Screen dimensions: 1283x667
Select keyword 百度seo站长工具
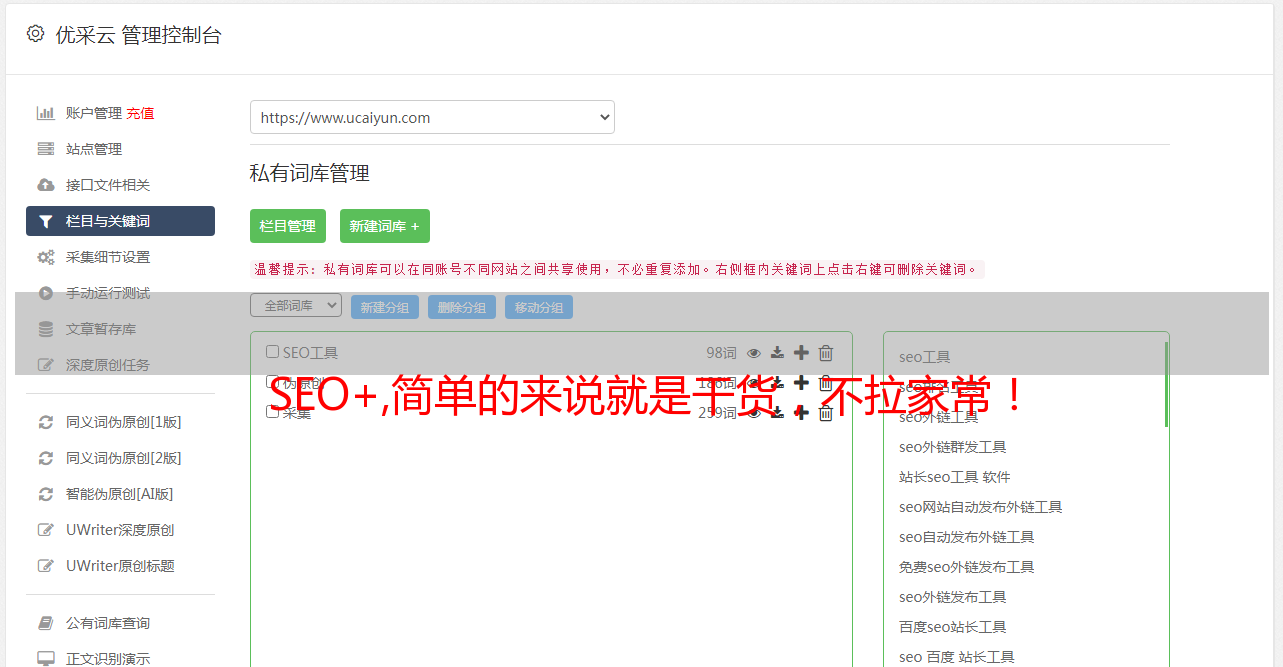953,627
